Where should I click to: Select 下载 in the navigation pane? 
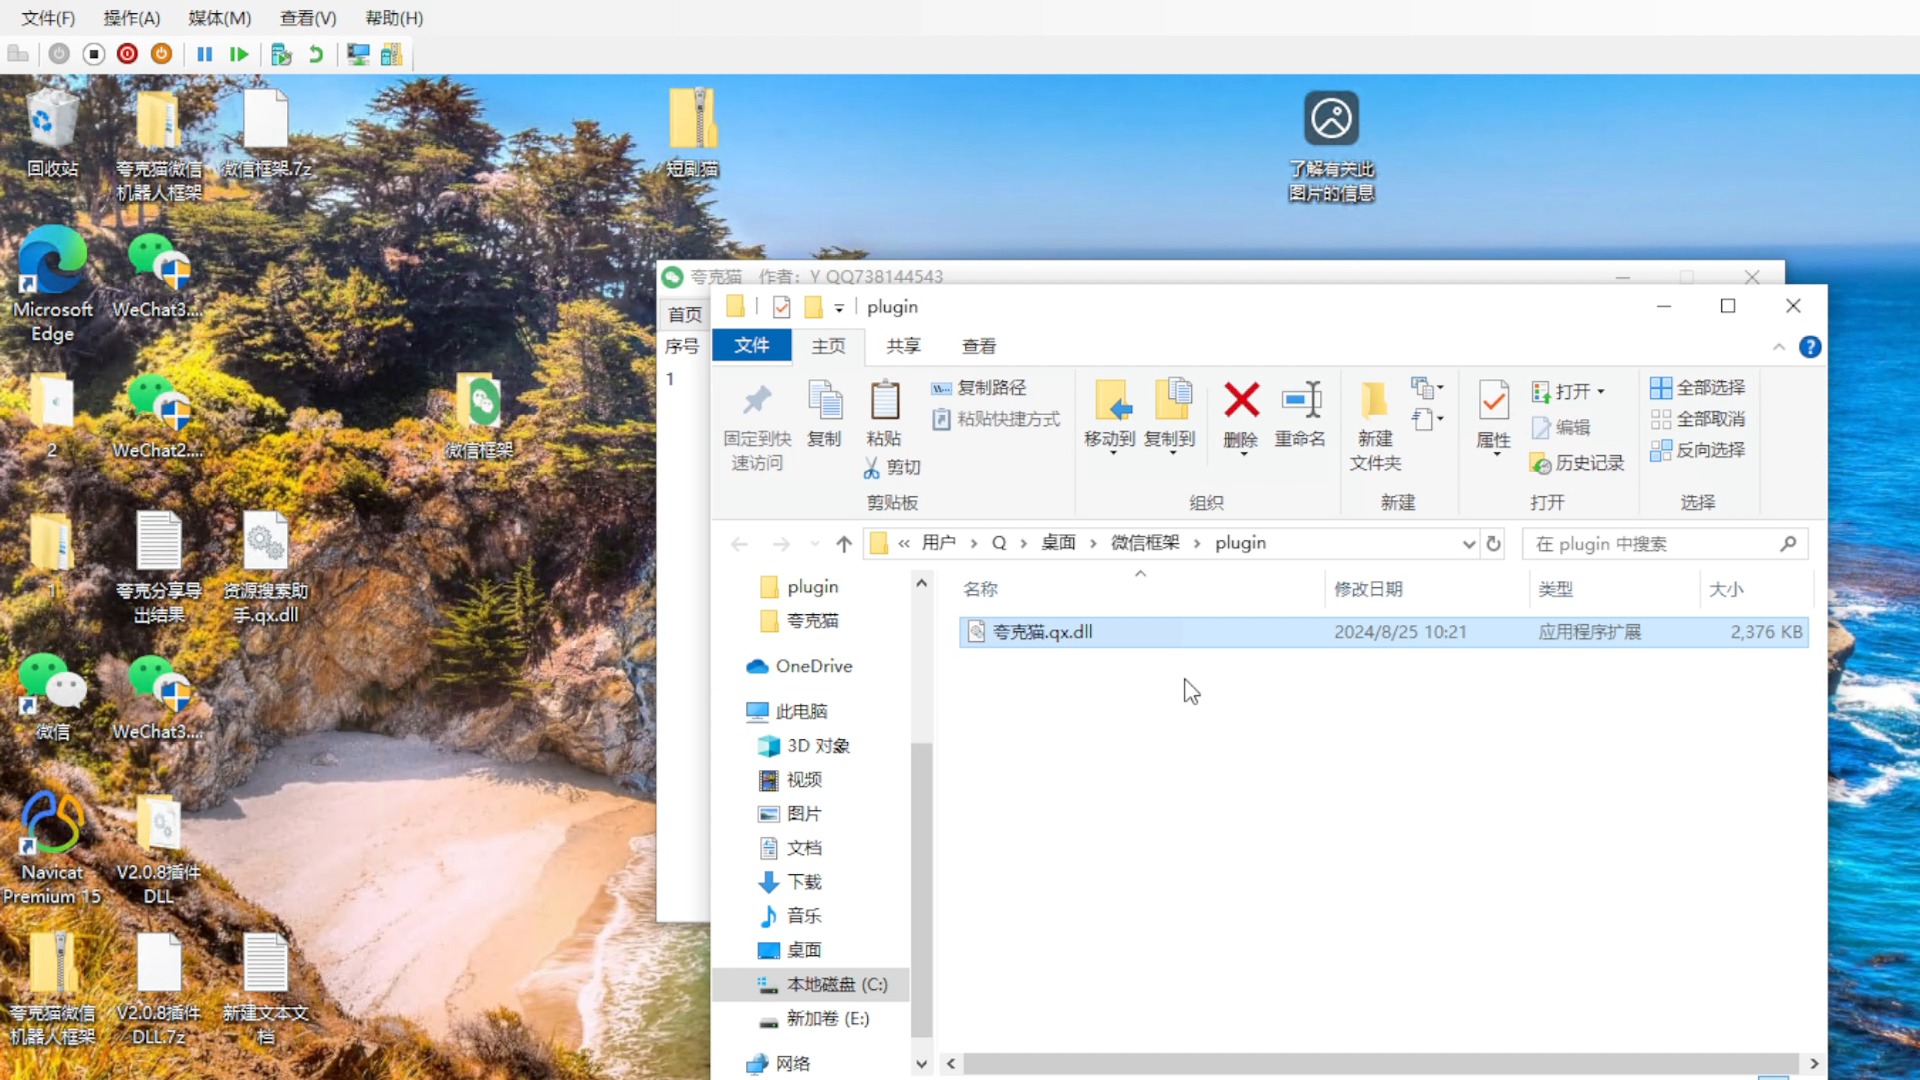pyautogui.click(x=790, y=882)
